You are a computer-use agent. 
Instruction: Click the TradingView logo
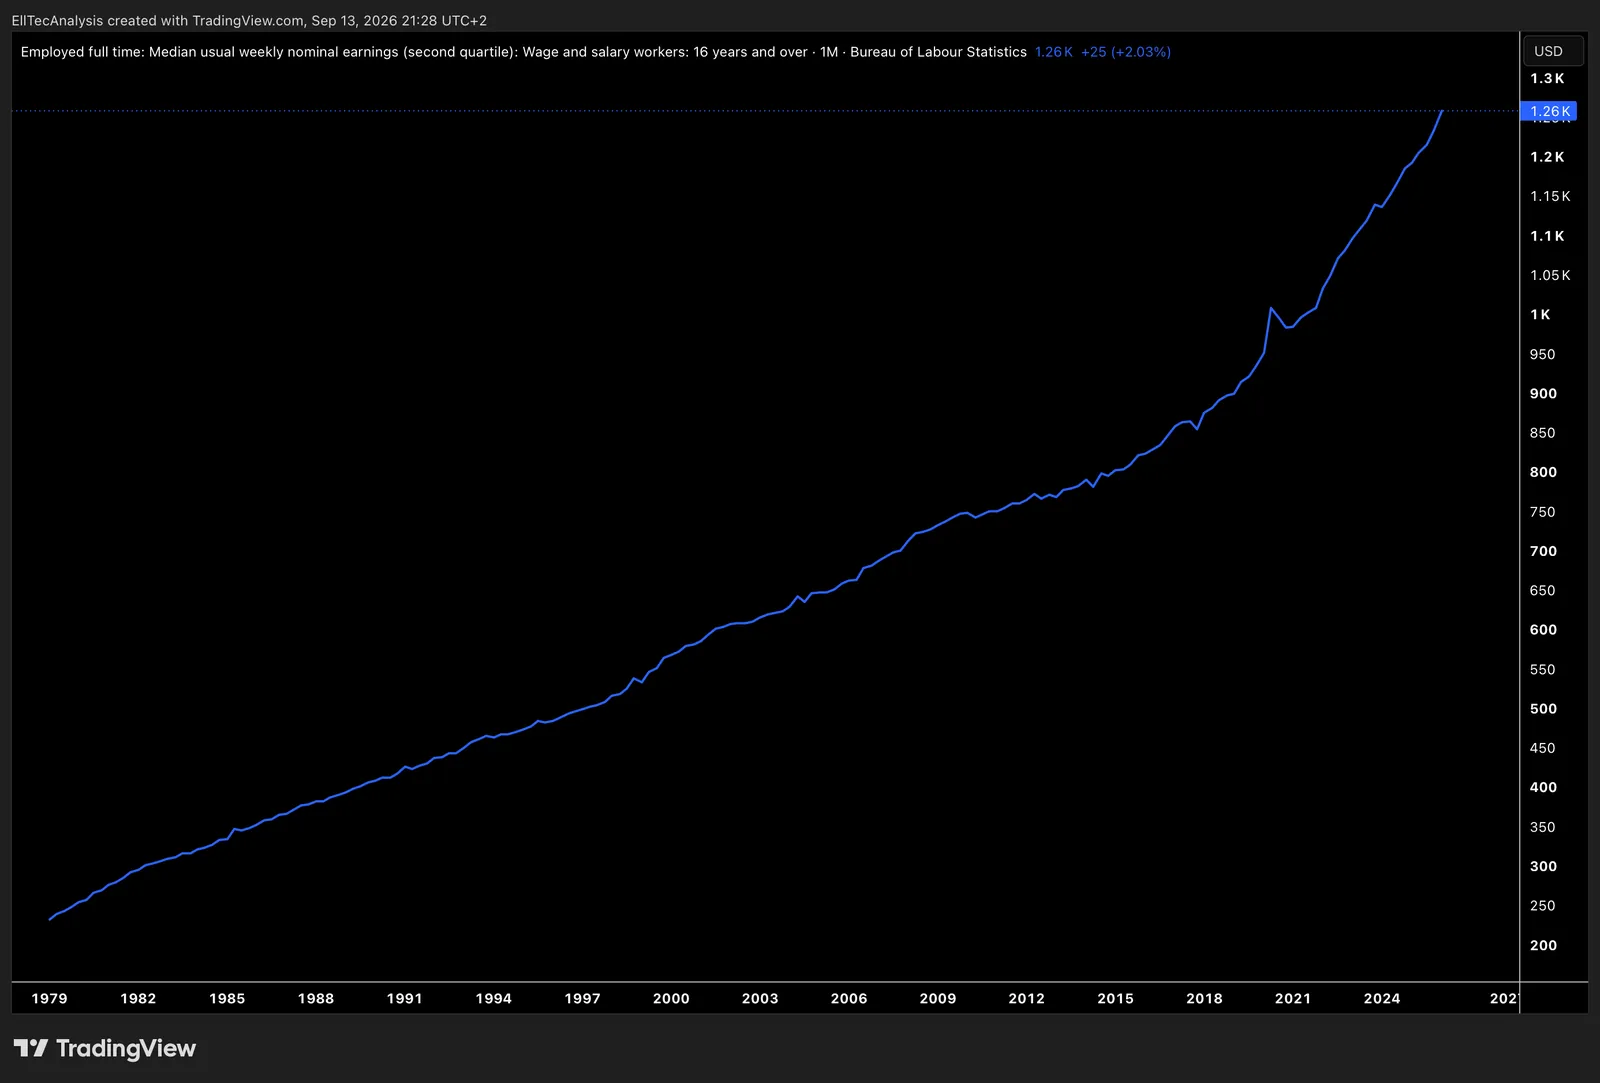(105, 1048)
